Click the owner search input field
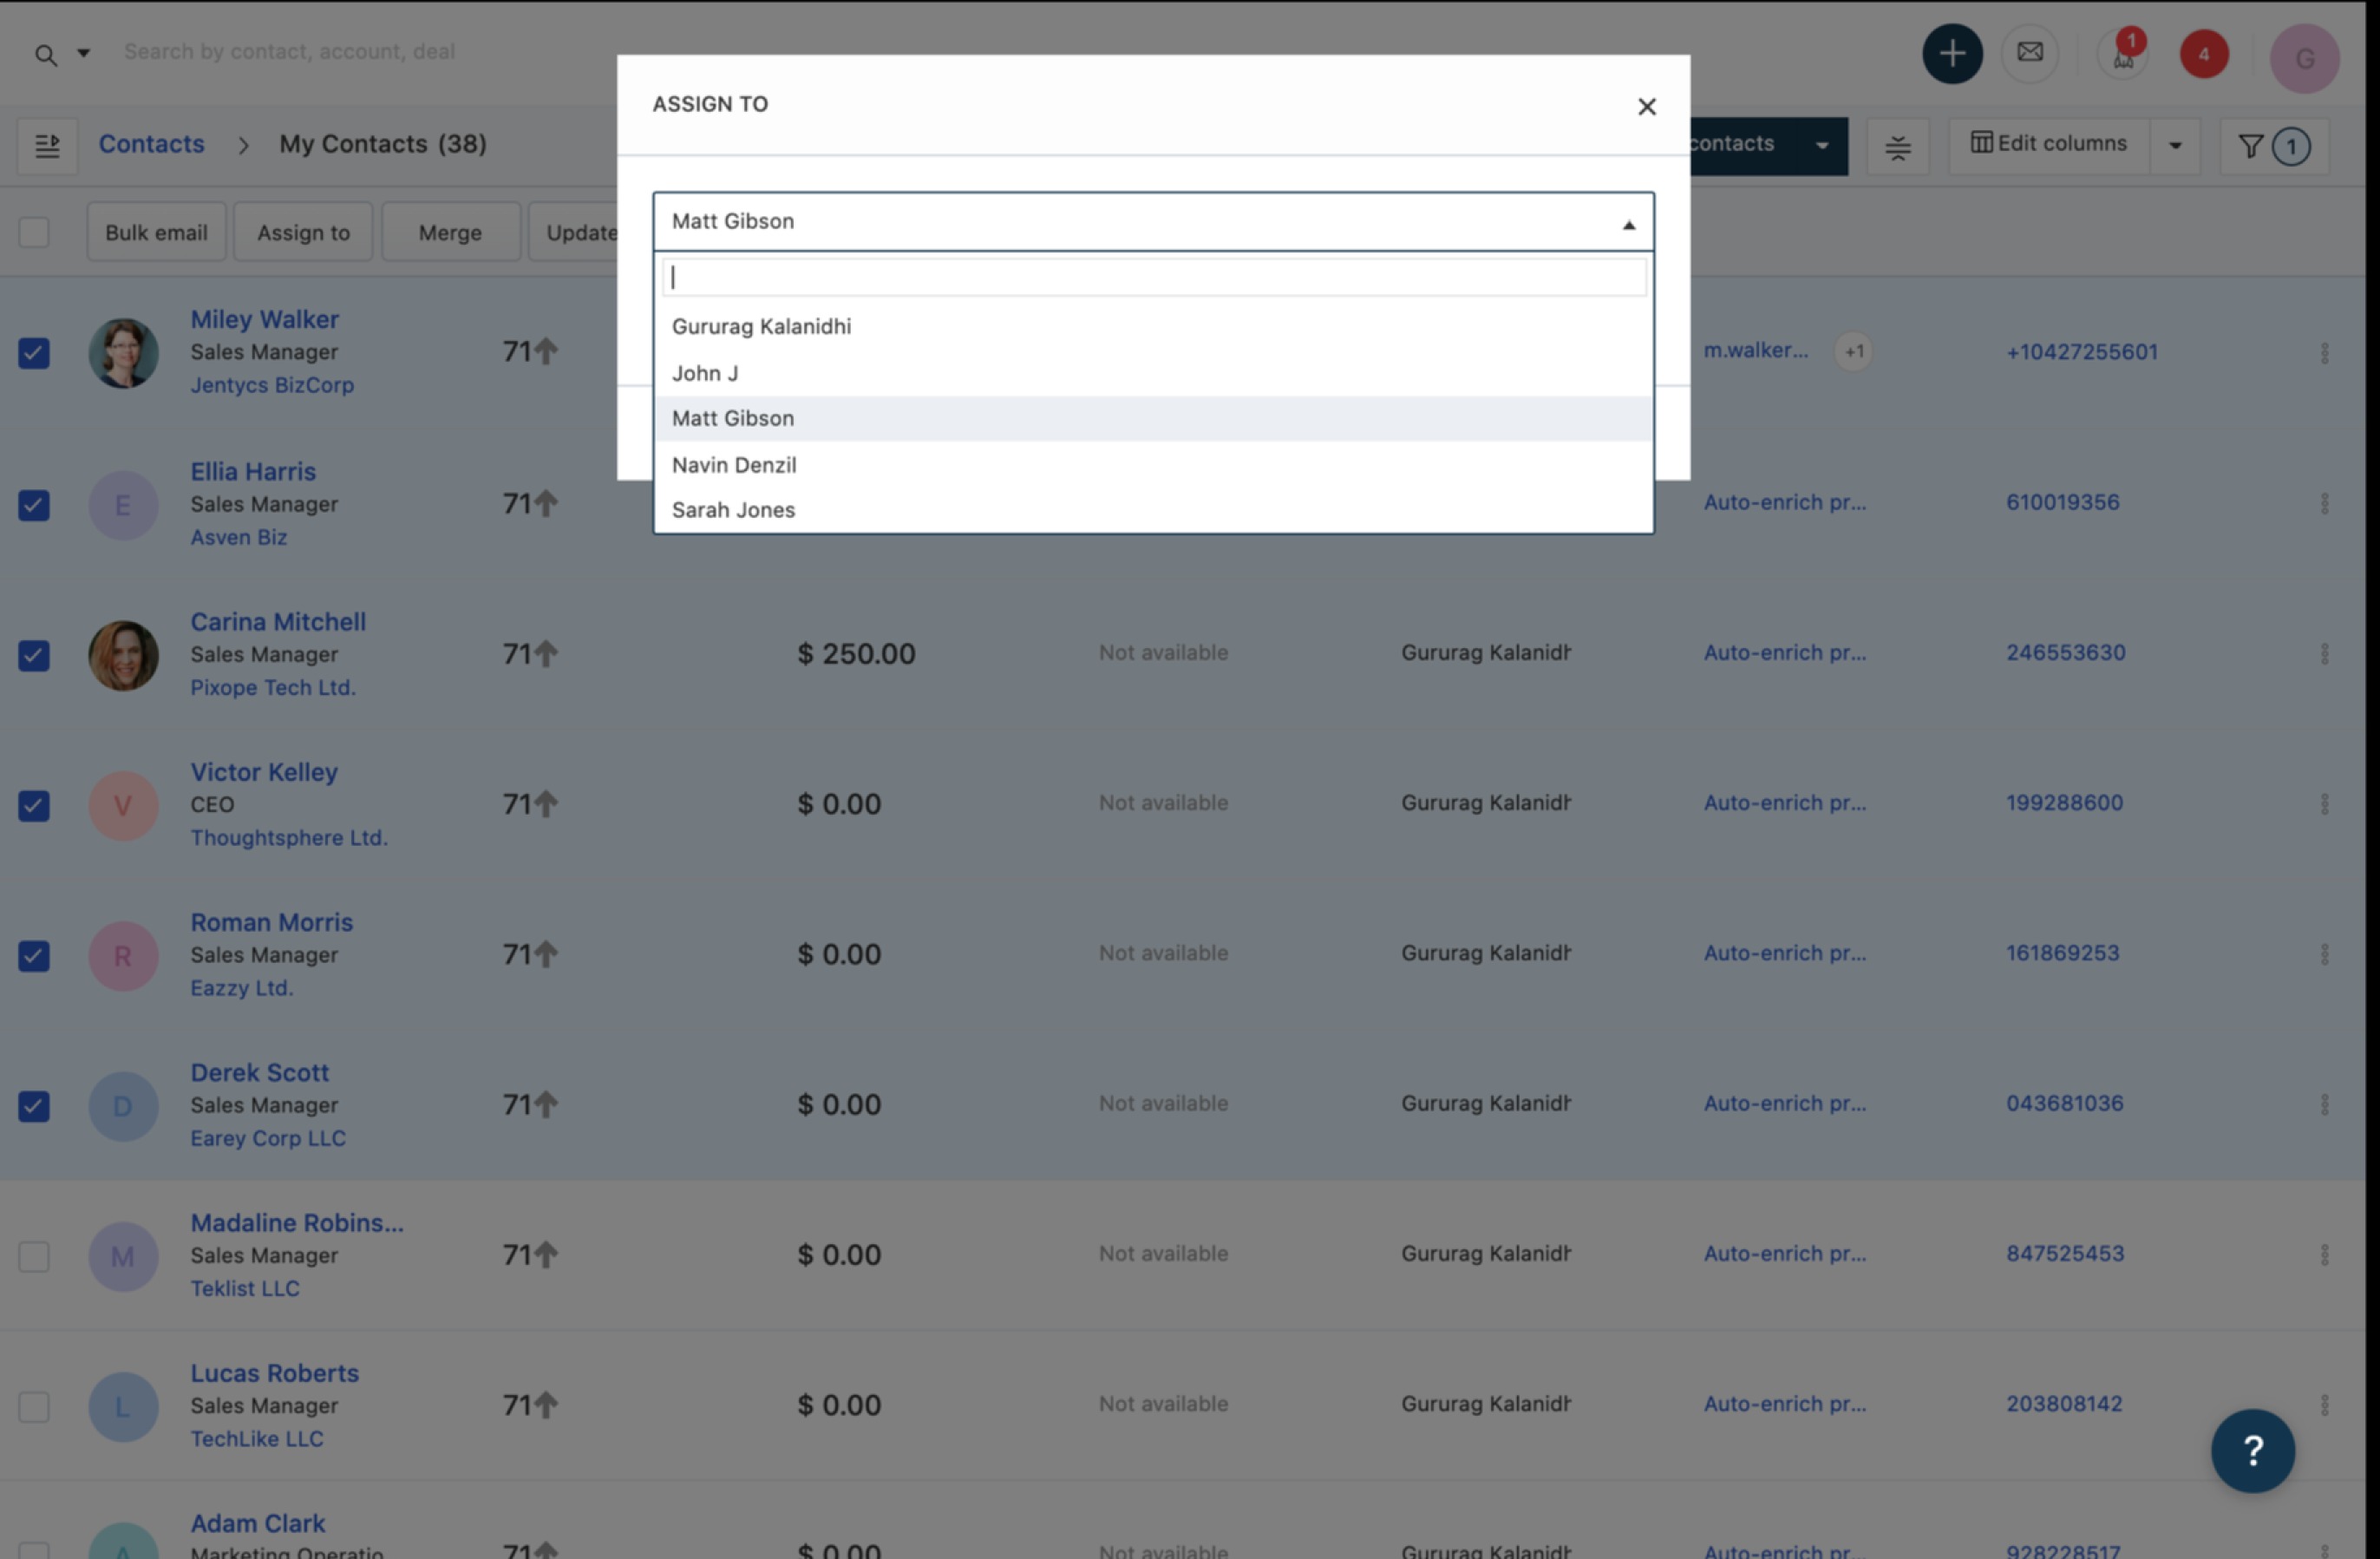This screenshot has width=2380, height=1559. [x=1152, y=277]
